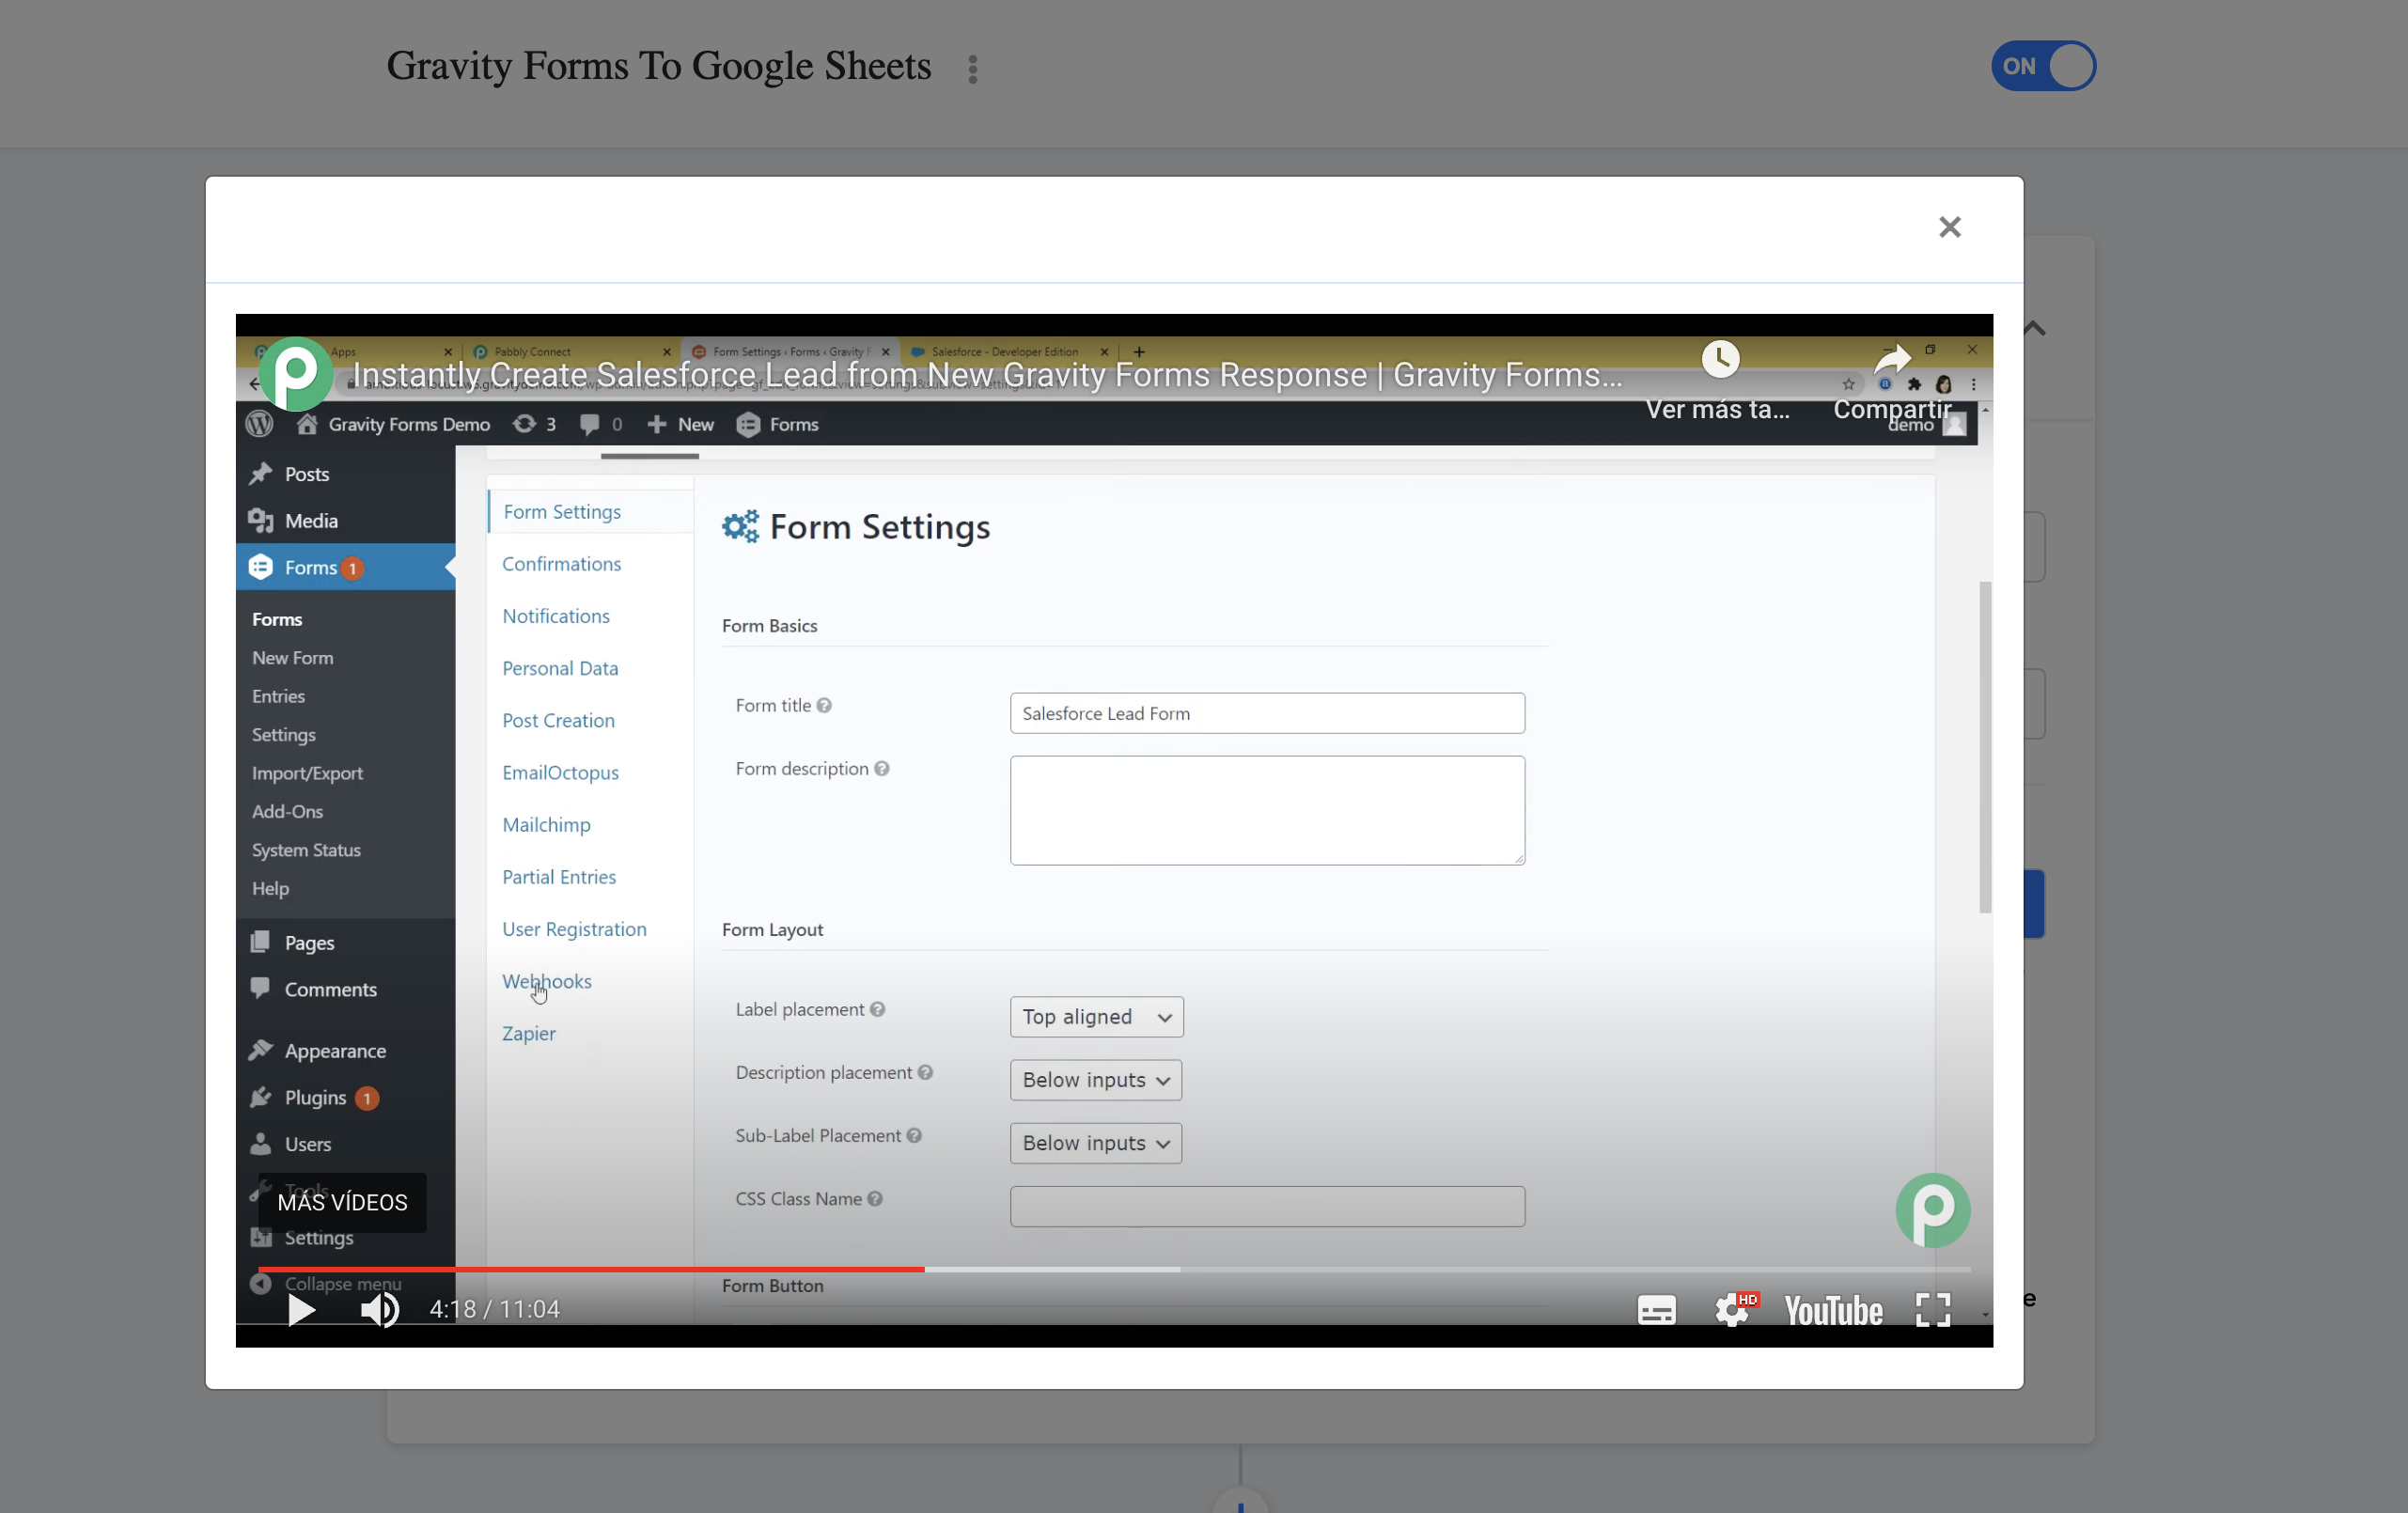Select the highlighted Forms sidebar item

click(x=345, y=567)
